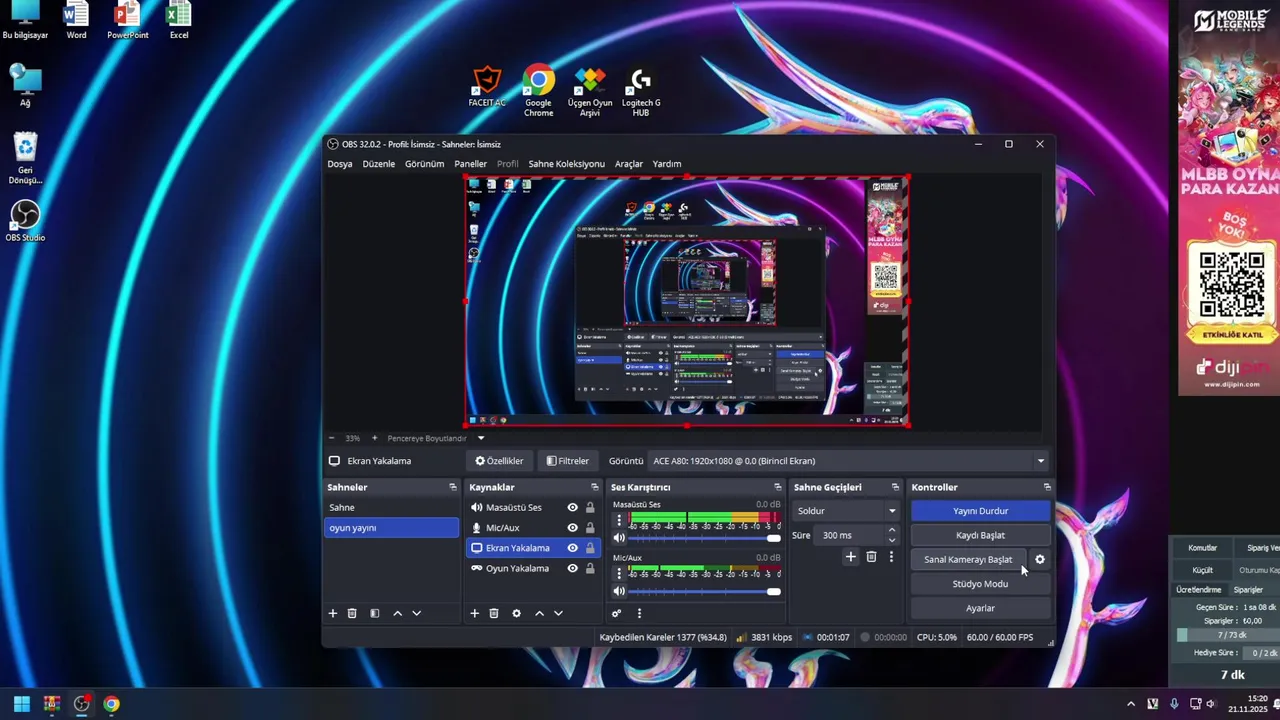Click Kaydı Başlat to start recording
The height and width of the screenshot is (720, 1280).
point(980,535)
